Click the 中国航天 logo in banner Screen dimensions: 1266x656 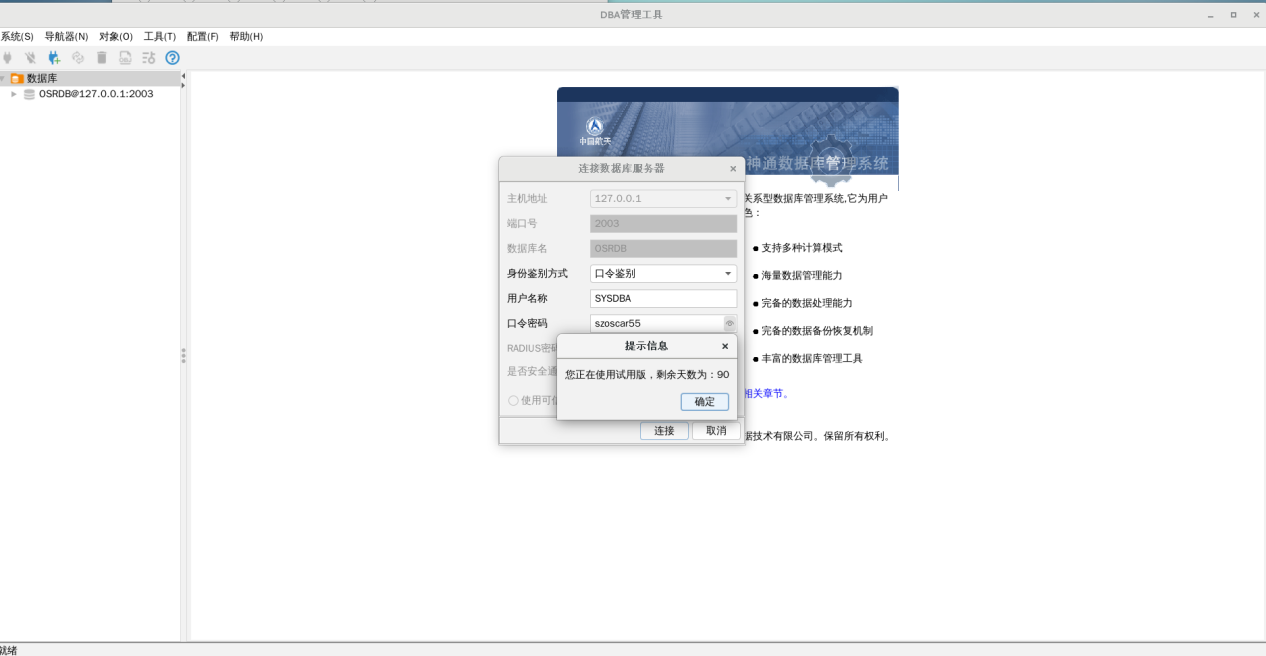[x=594, y=131]
